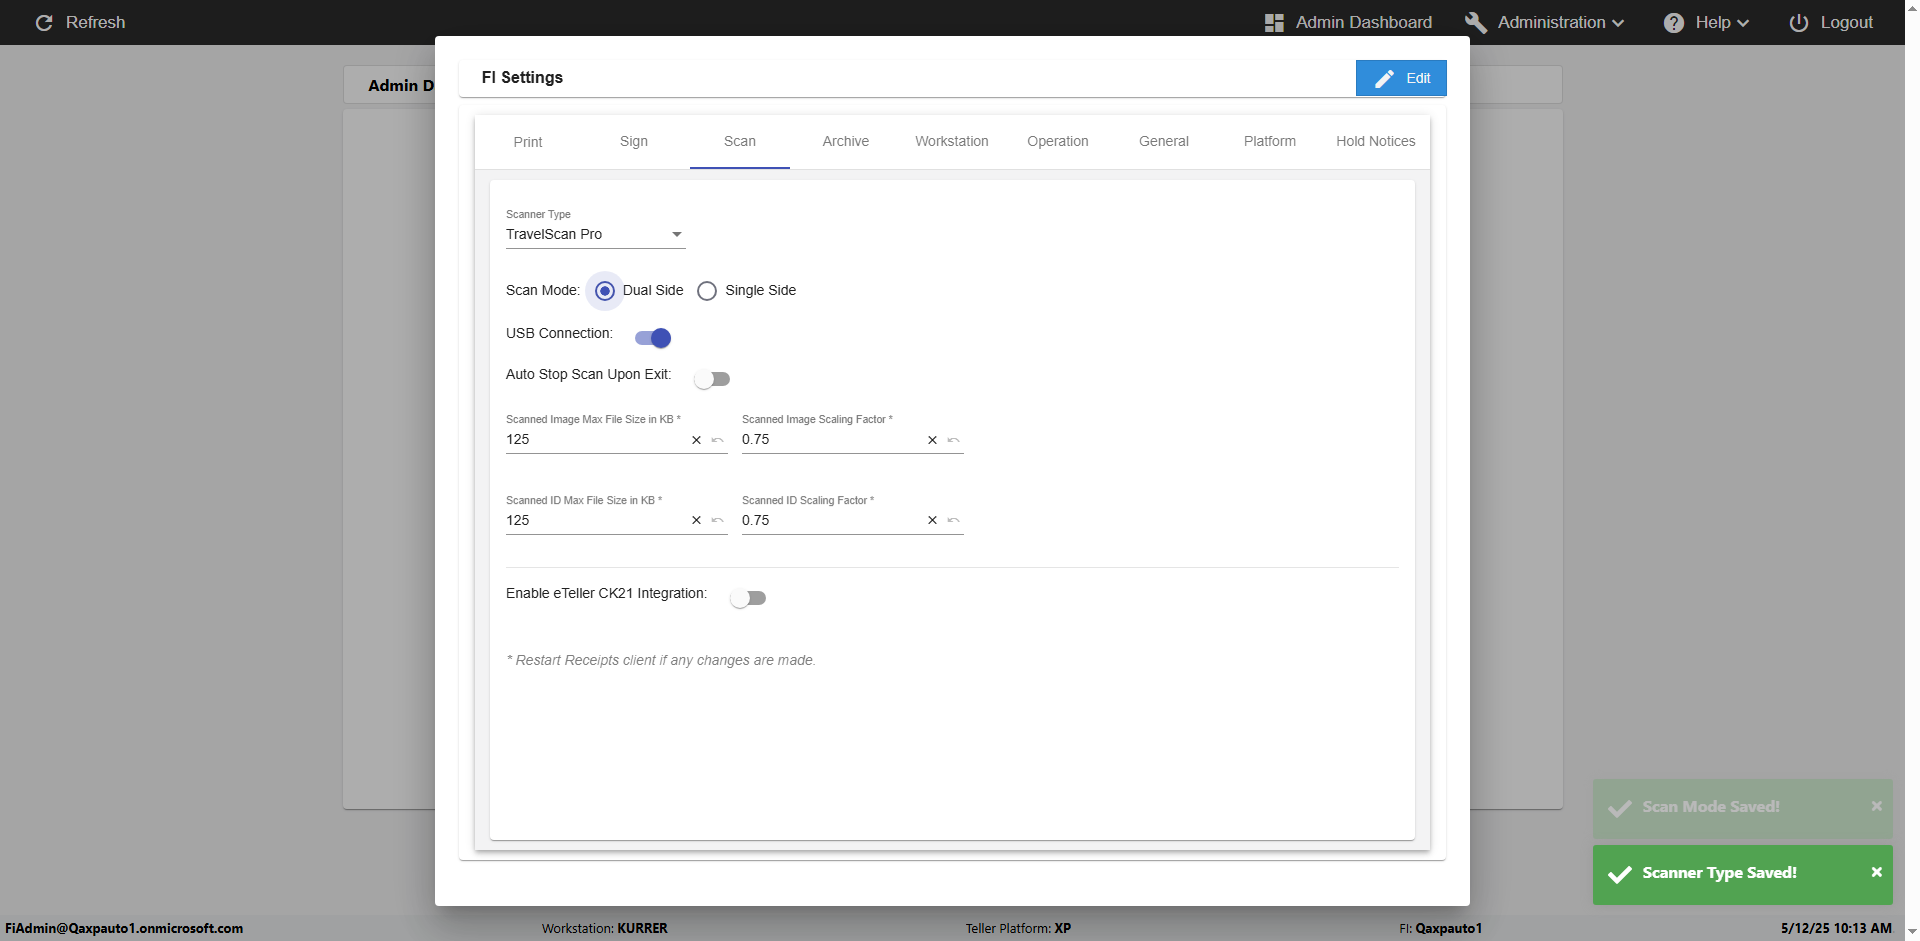View the Hold Notices tab
The width and height of the screenshot is (1920, 941).
[x=1376, y=142]
